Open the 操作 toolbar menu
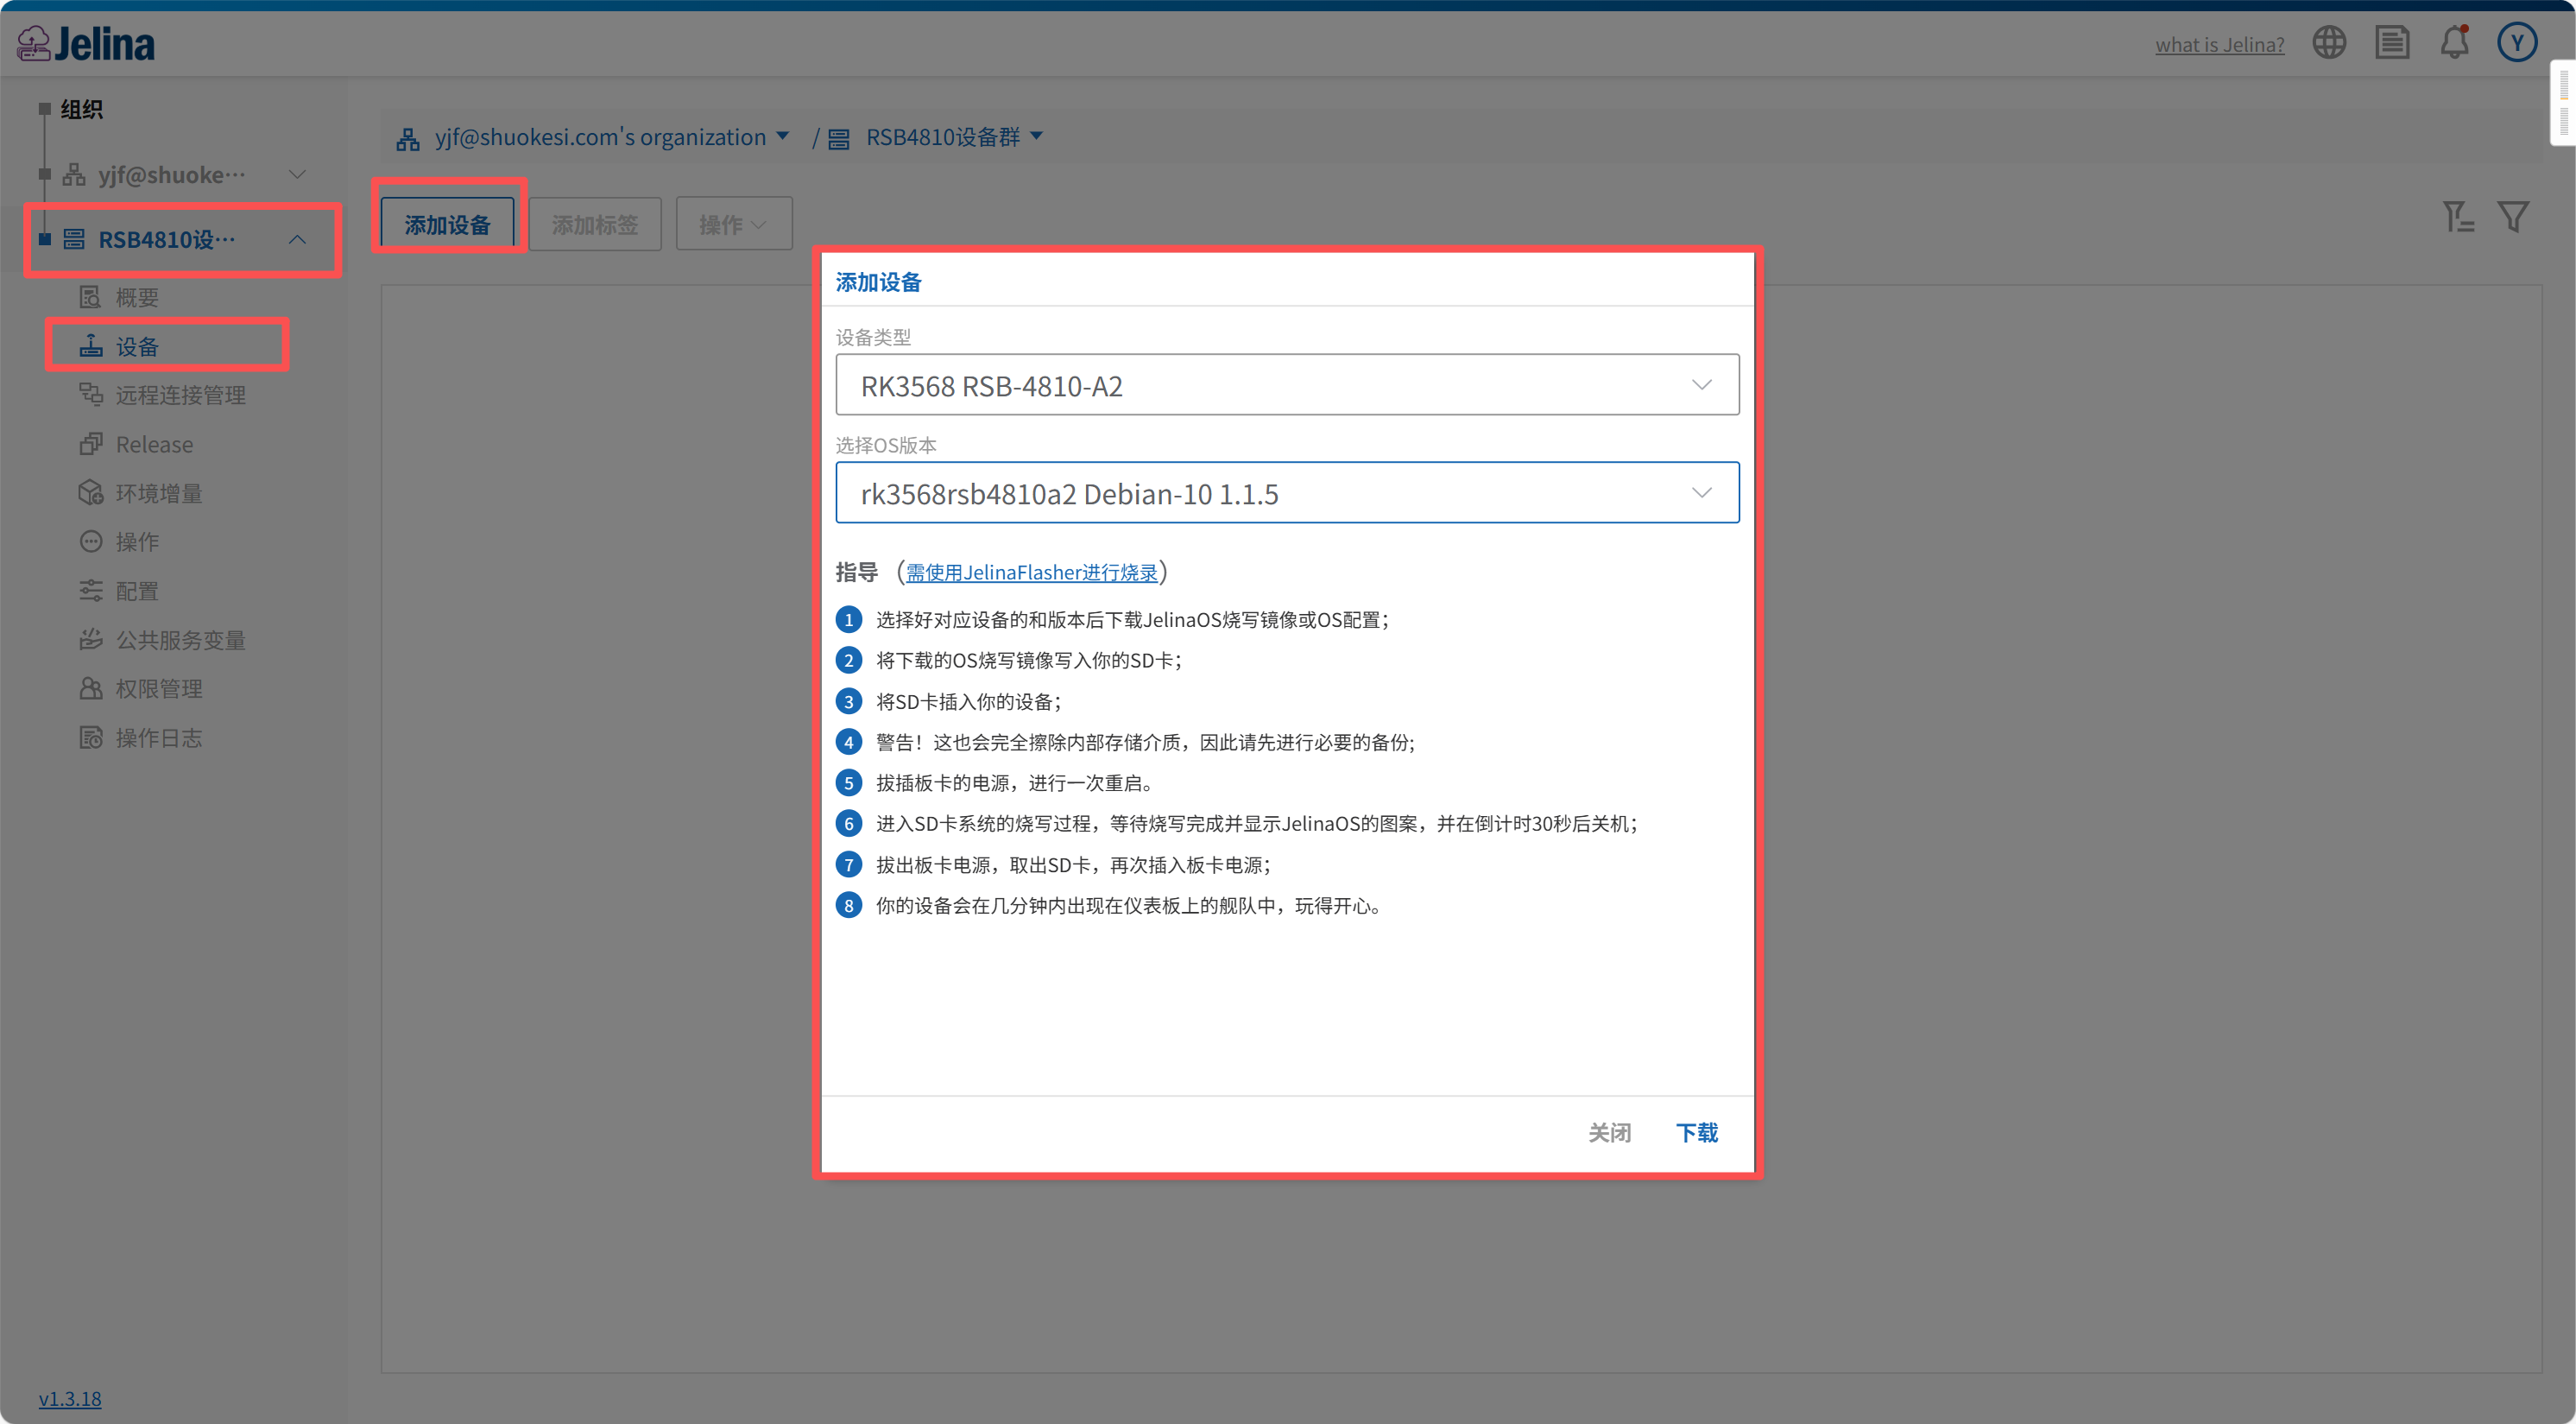The height and width of the screenshot is (1424, 2576). [x=733, y=223]
